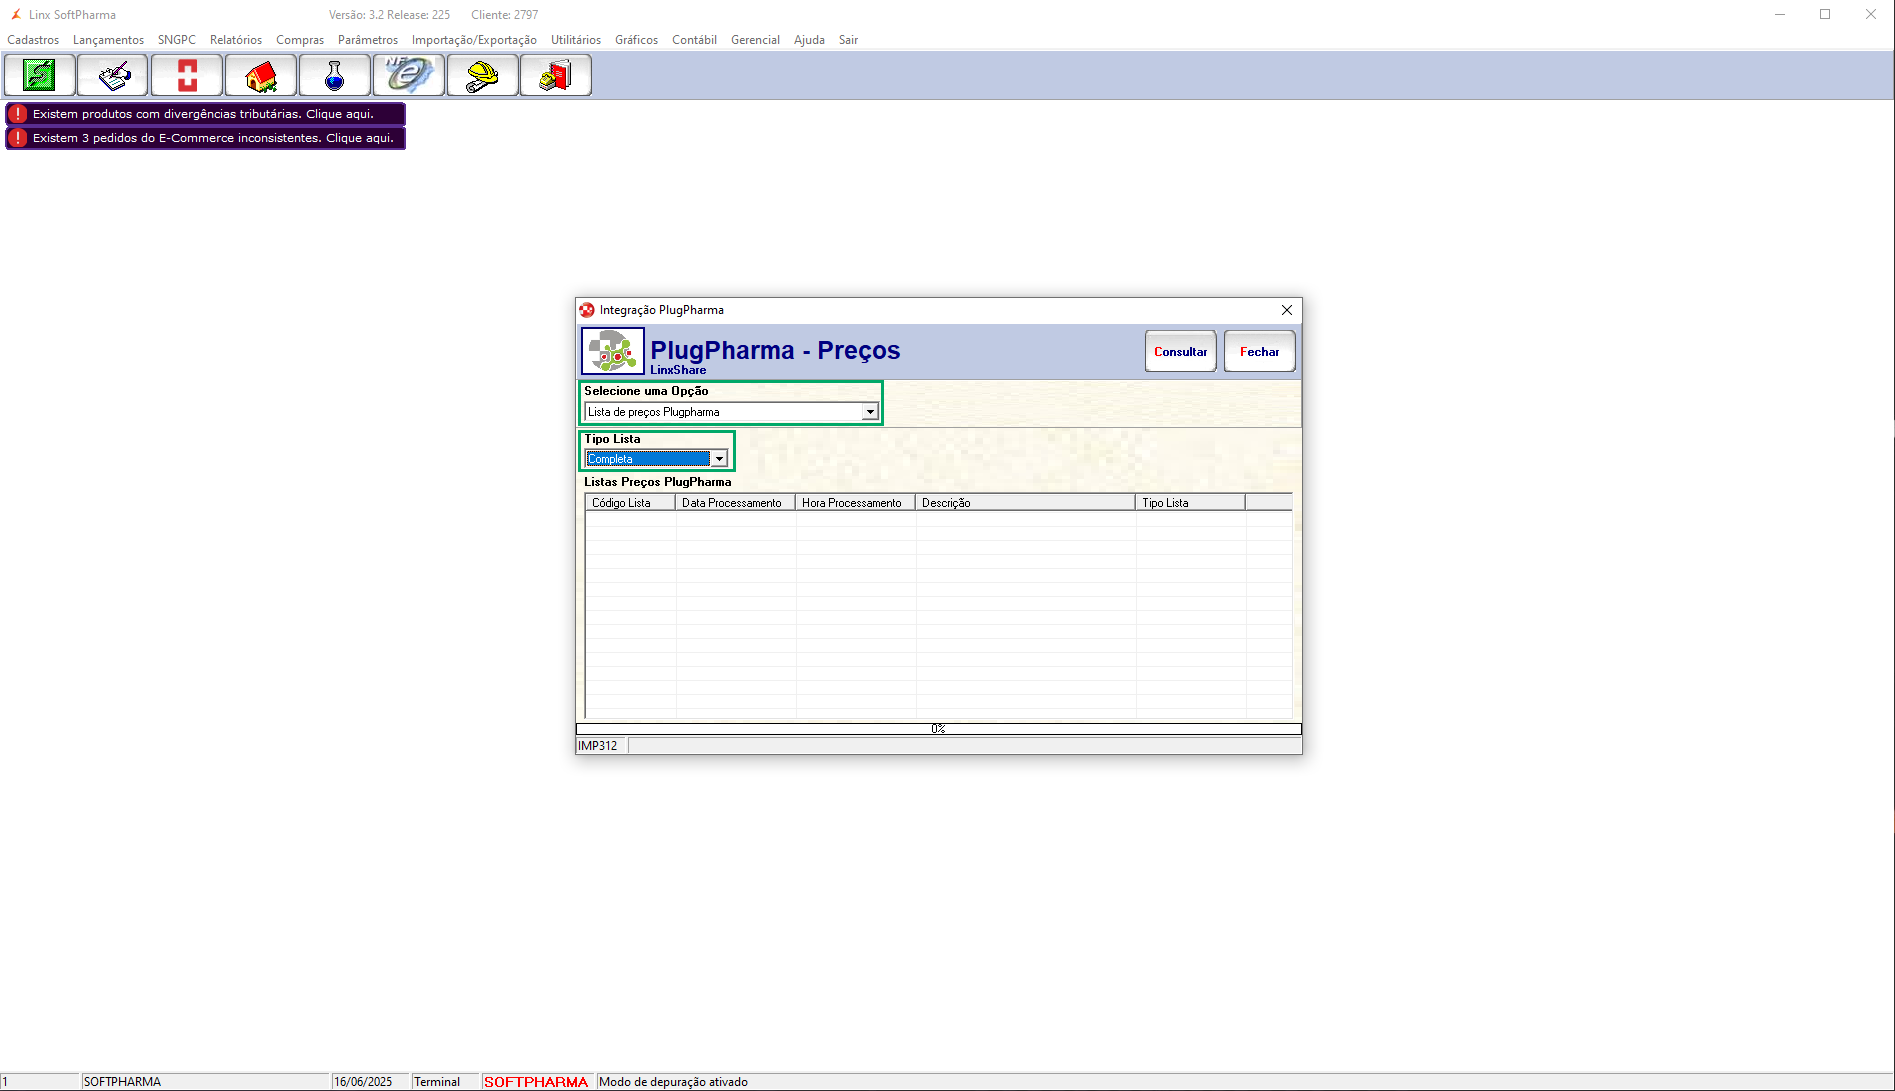Open the red-roof house toolbar icon
This screenshot has height=1091, width=1895.
[261, 75]
